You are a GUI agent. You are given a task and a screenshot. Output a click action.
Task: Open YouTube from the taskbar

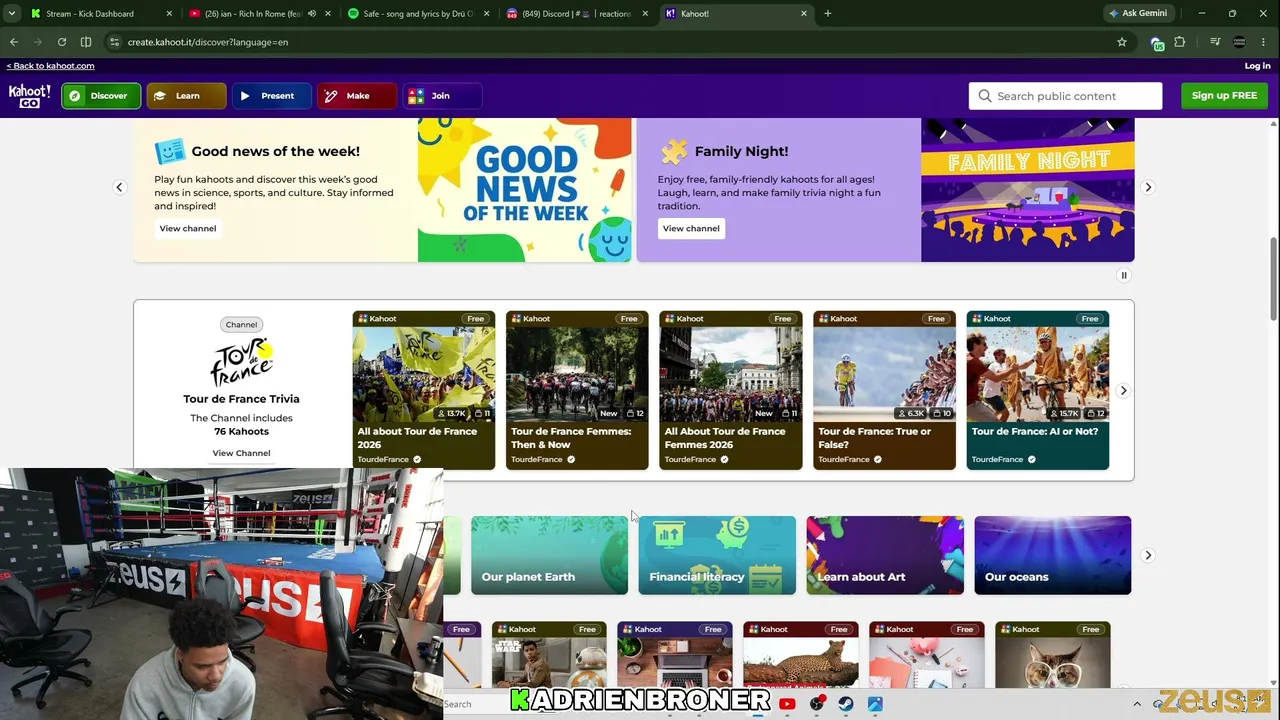point(787,704)
